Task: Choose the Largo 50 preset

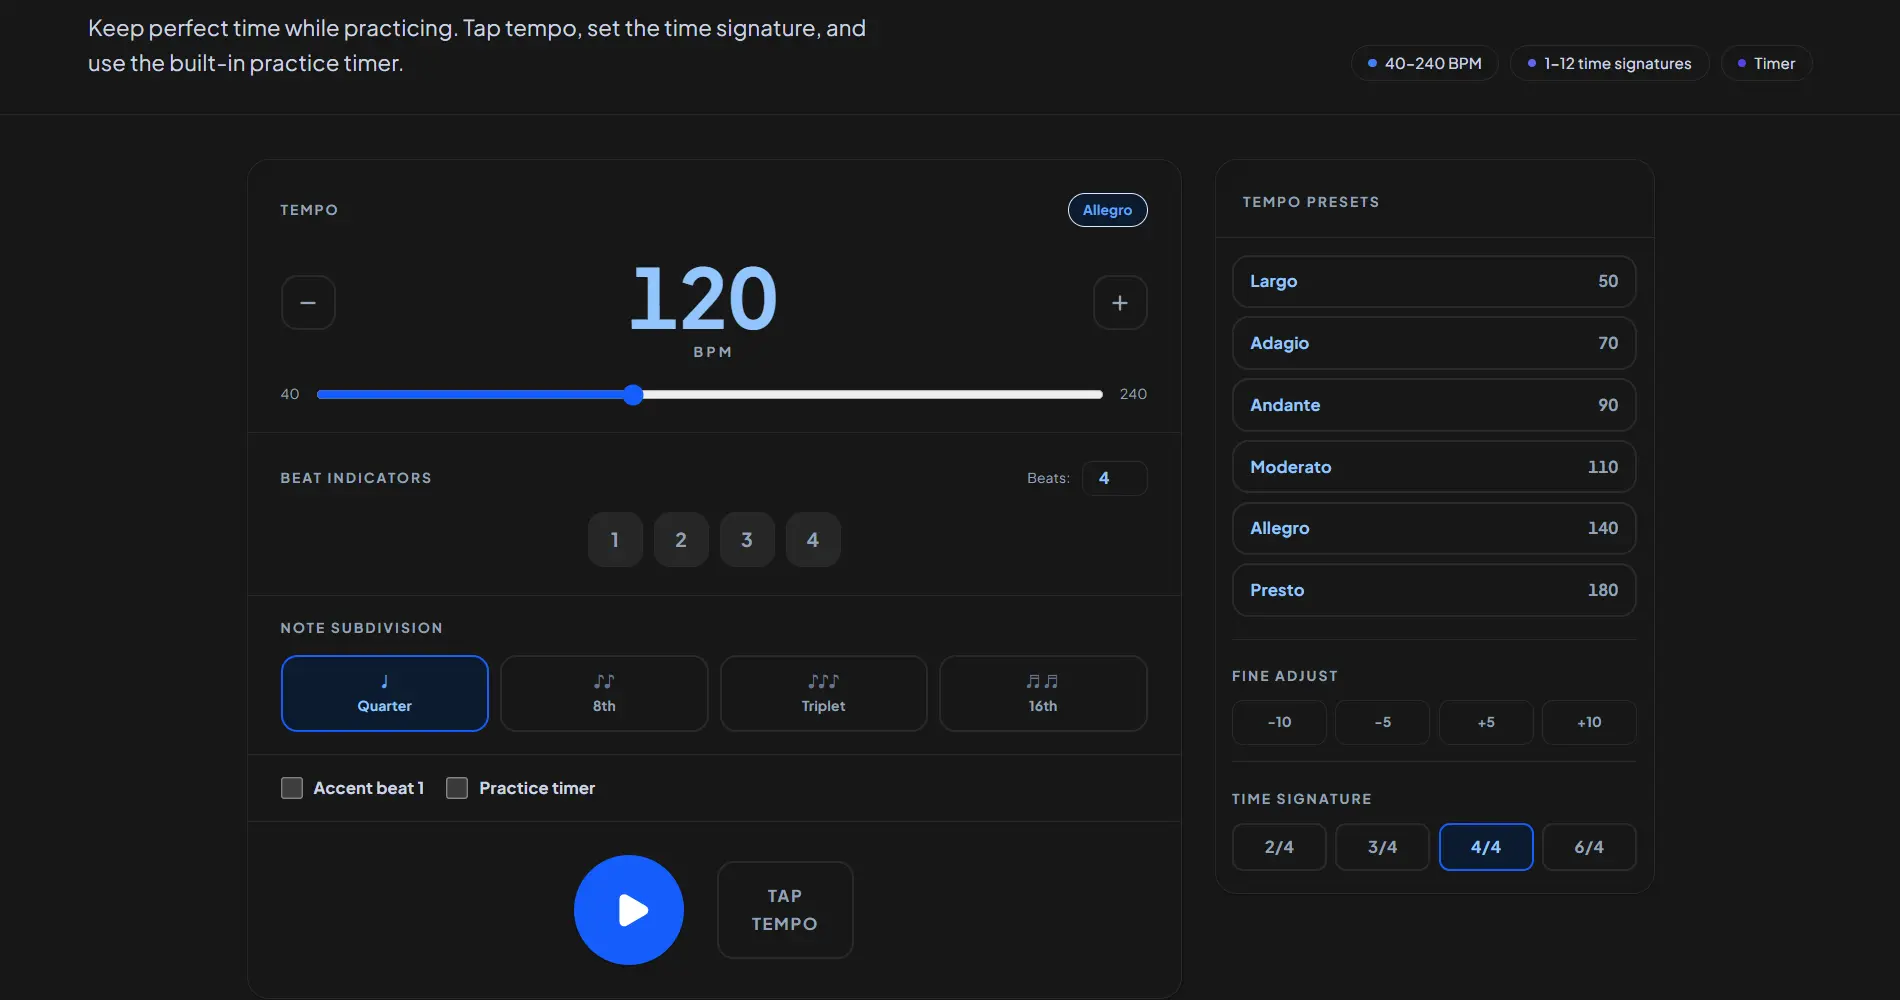Action: click(1434, 282)
